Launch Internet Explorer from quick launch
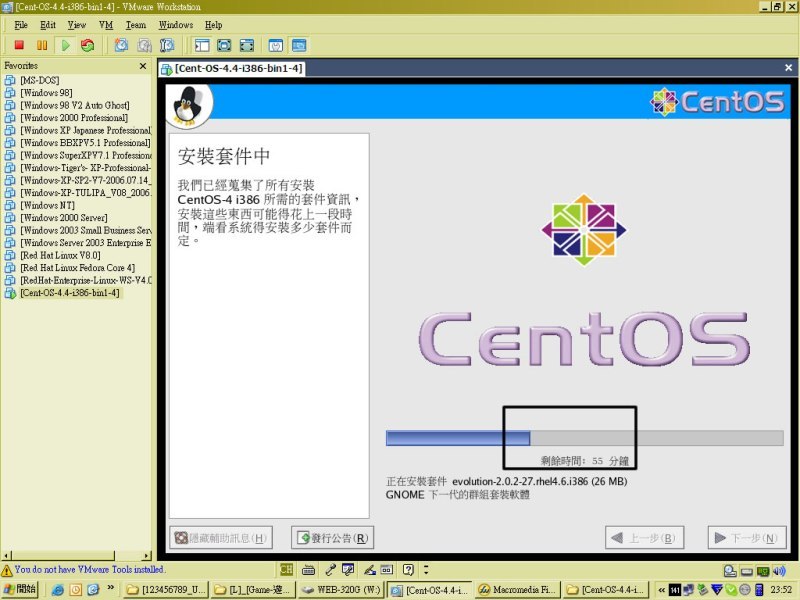The image size is (800, 600). tap(58, 590)
